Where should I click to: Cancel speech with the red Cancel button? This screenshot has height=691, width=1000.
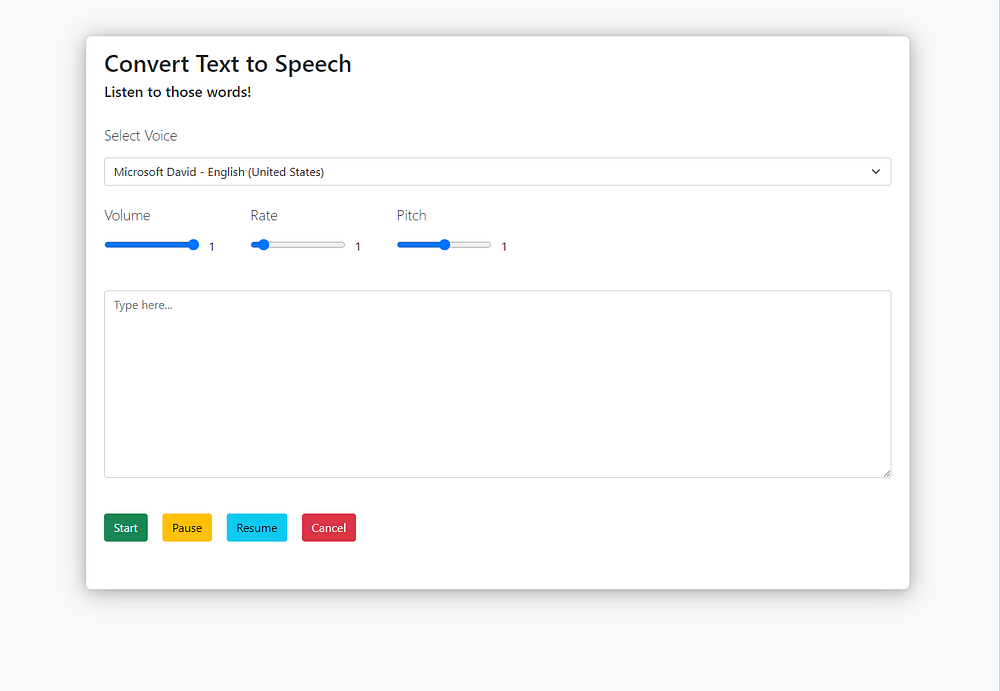tap(329, 528)
